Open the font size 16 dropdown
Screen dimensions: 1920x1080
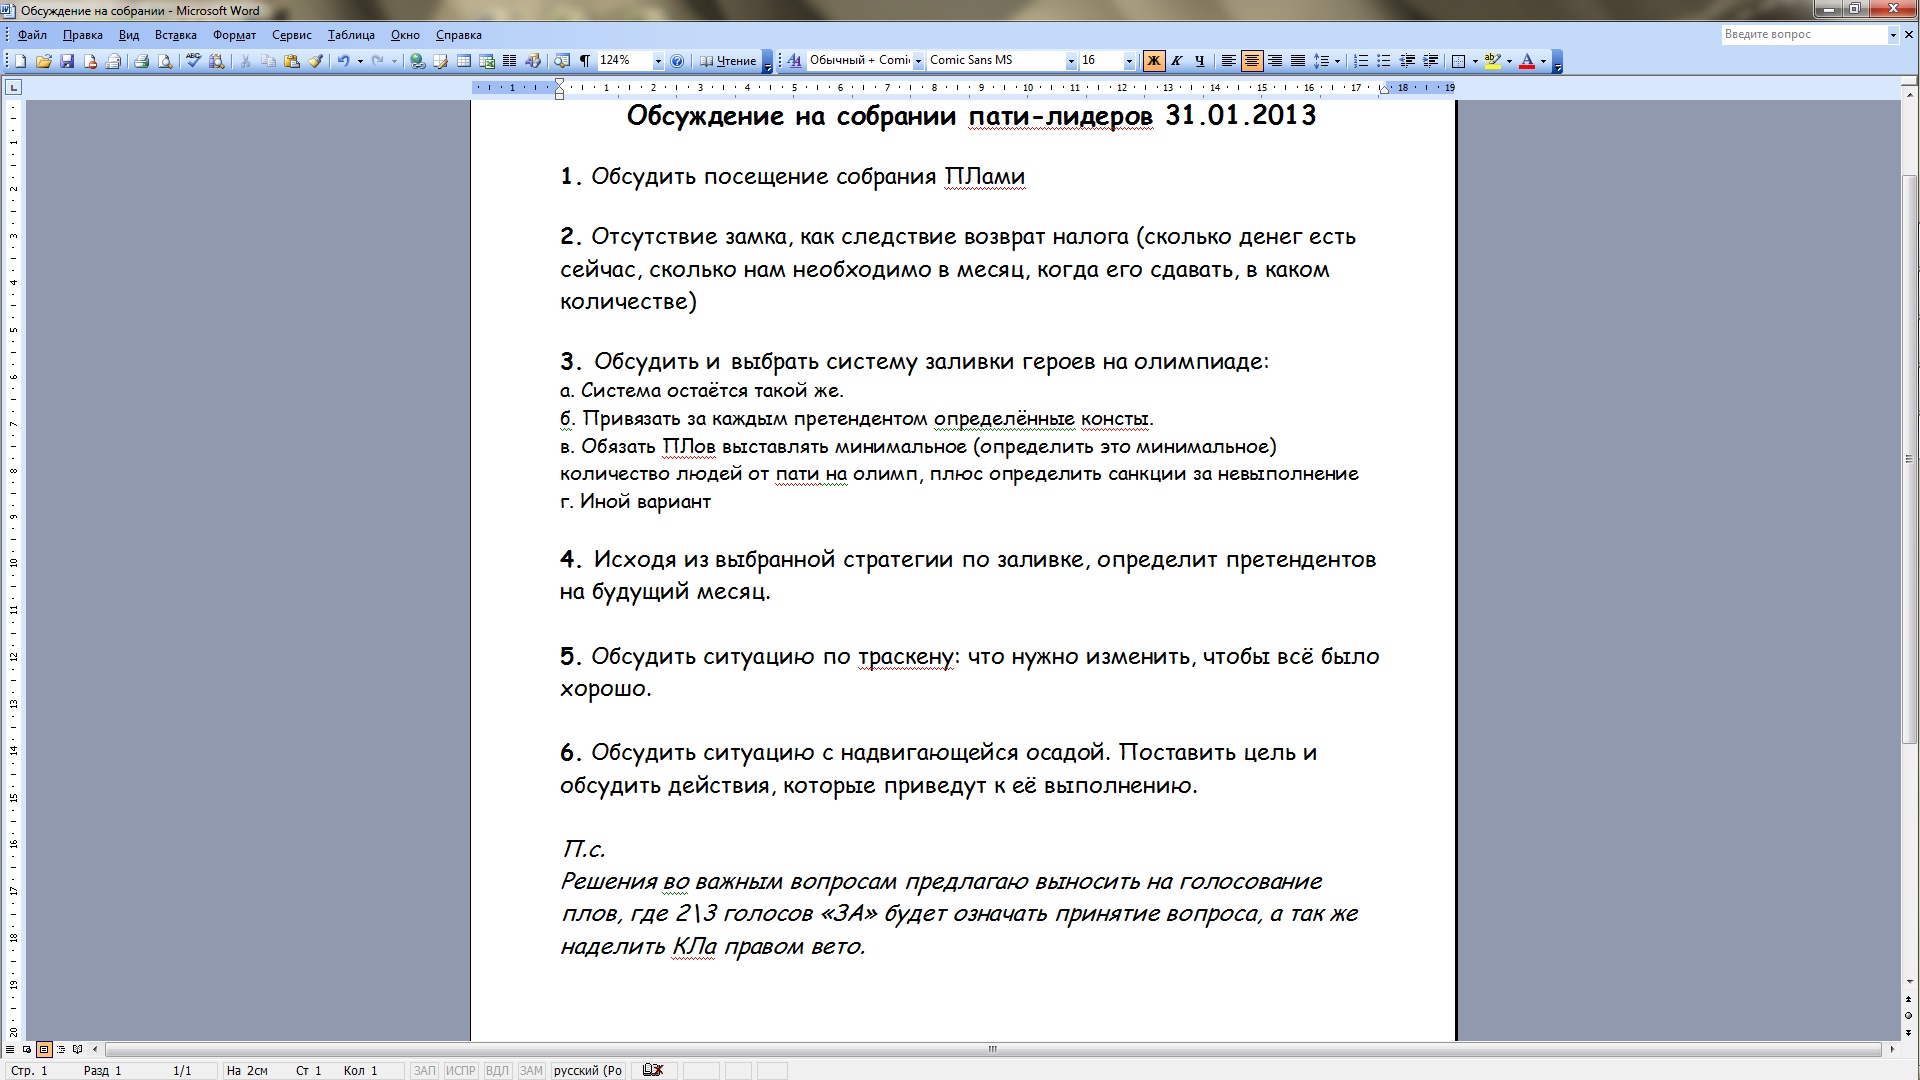coord(1129,61)
